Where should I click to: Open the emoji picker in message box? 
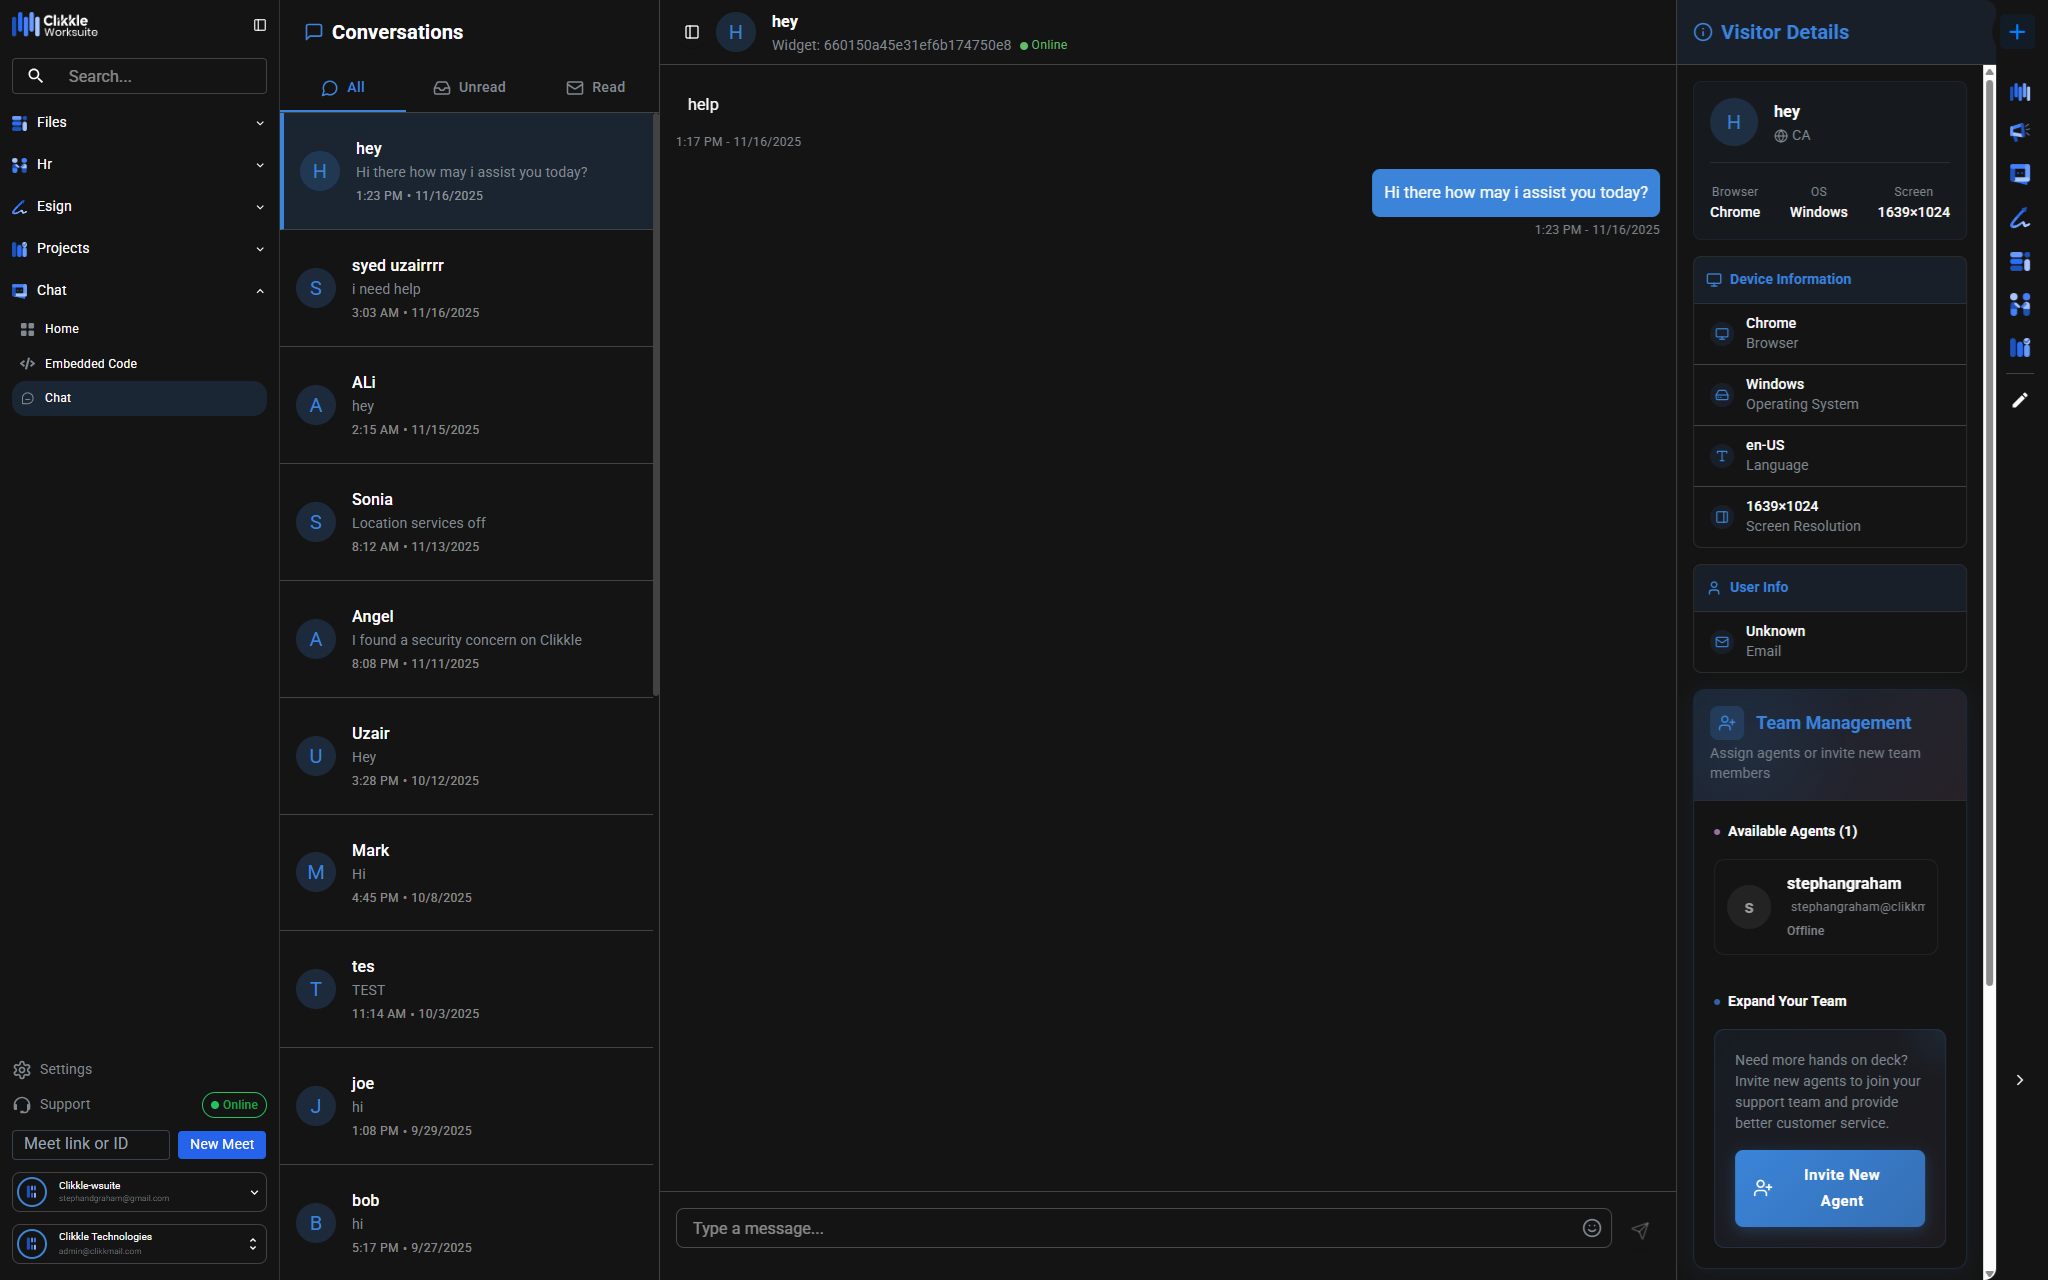(x=1592, y=1228)
